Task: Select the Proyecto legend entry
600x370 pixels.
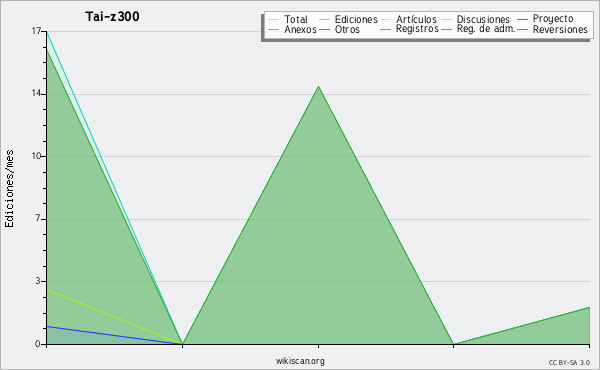Action: pos(545,18)
